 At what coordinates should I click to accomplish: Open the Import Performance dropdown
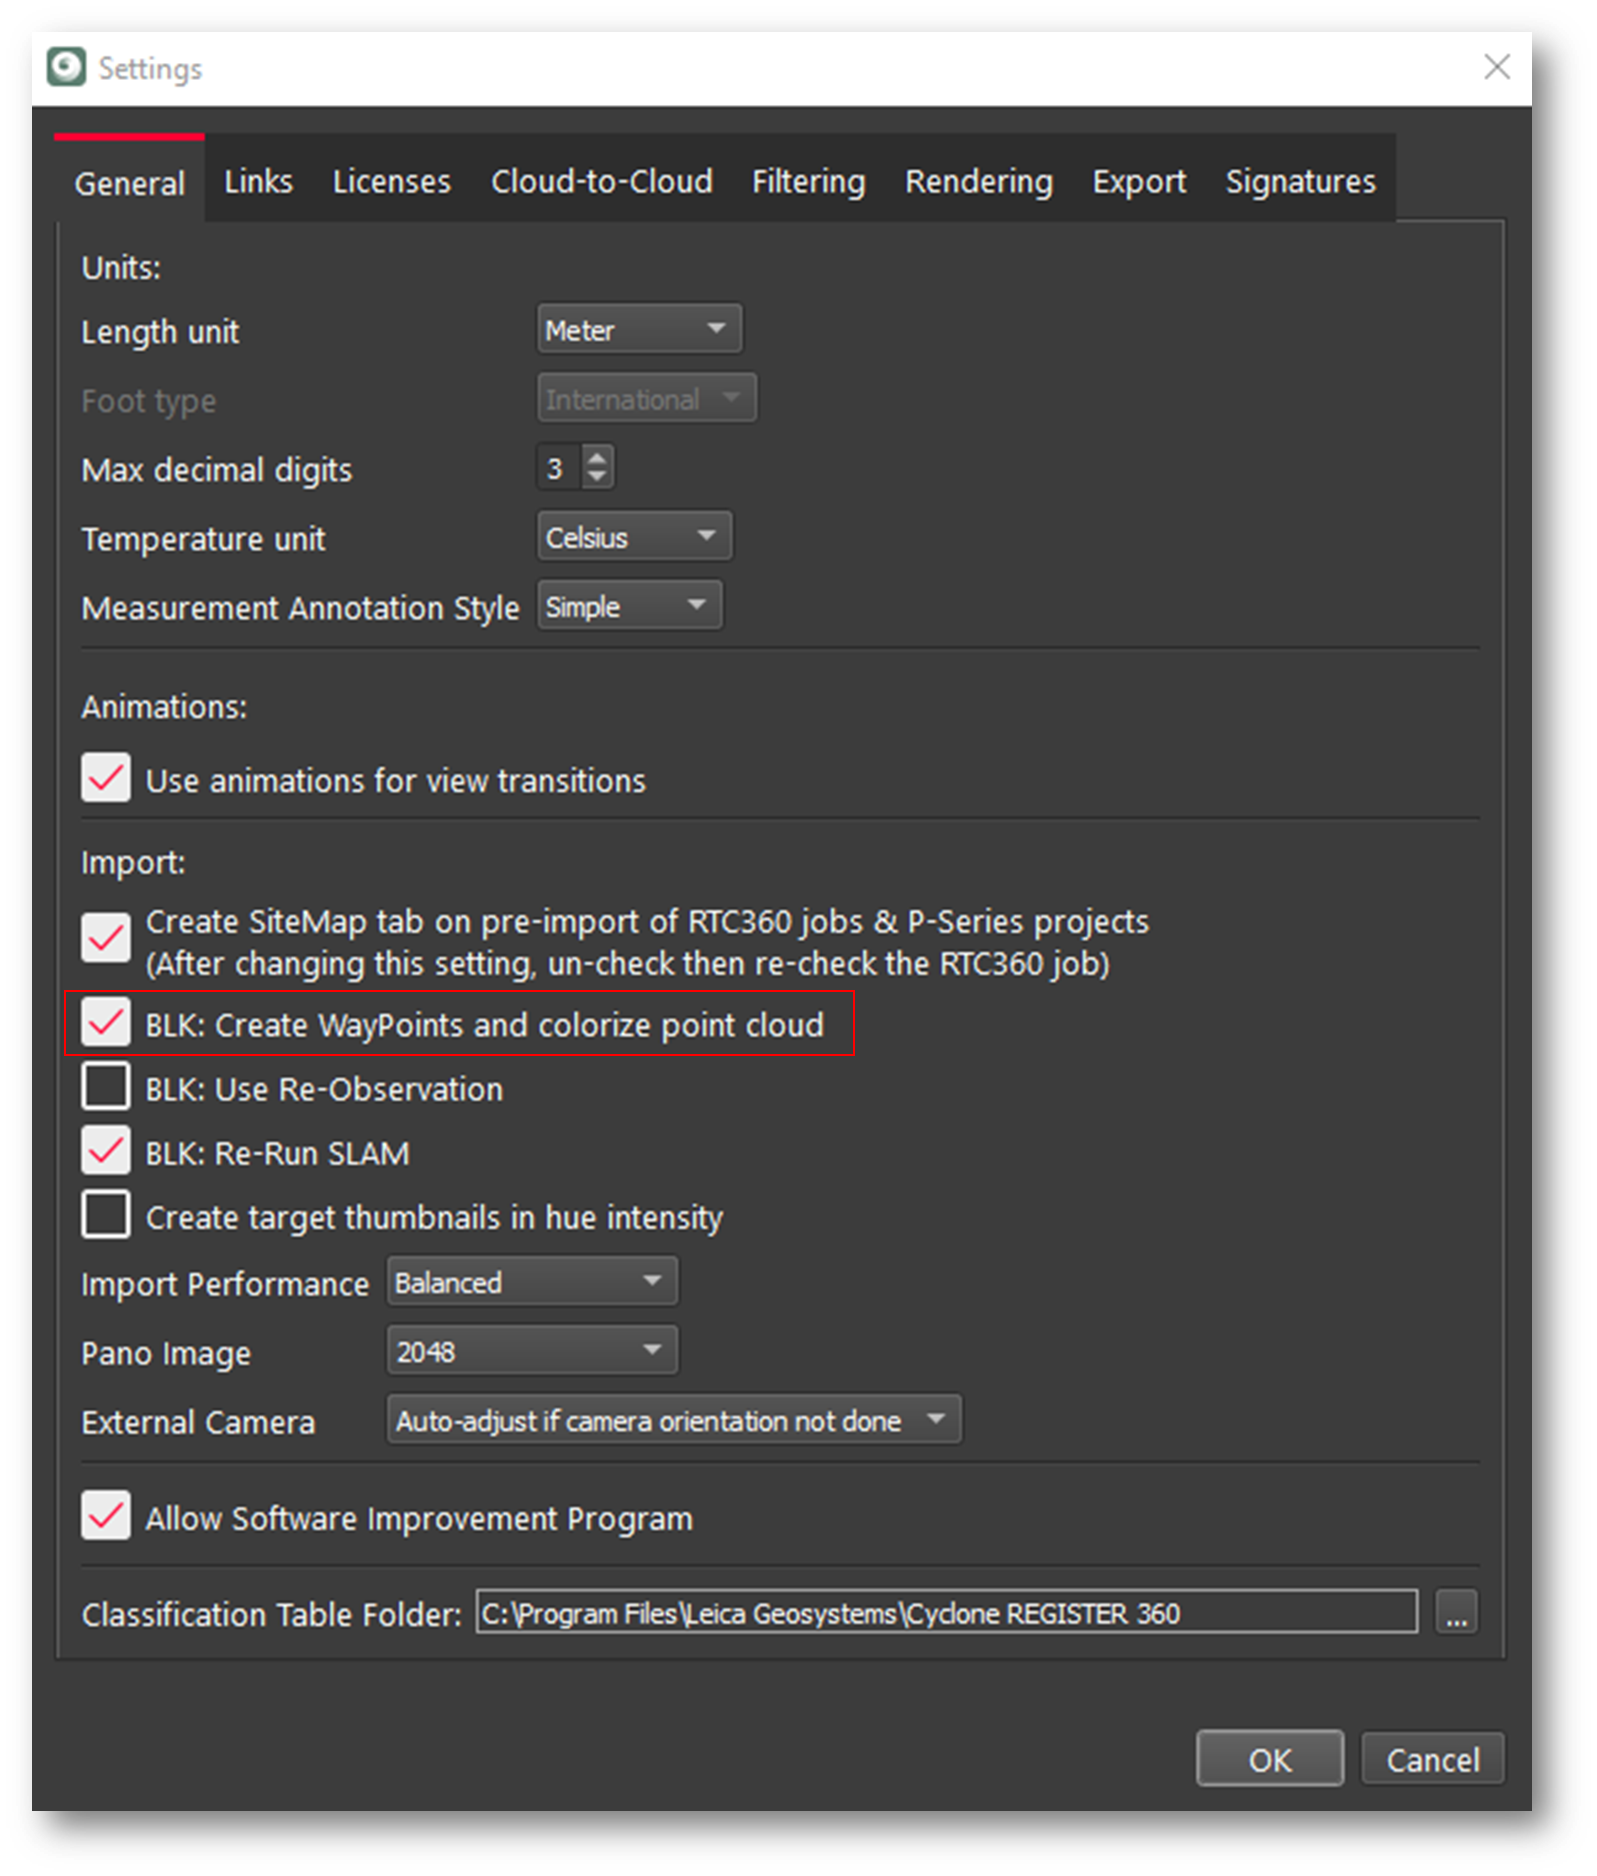531,1282
